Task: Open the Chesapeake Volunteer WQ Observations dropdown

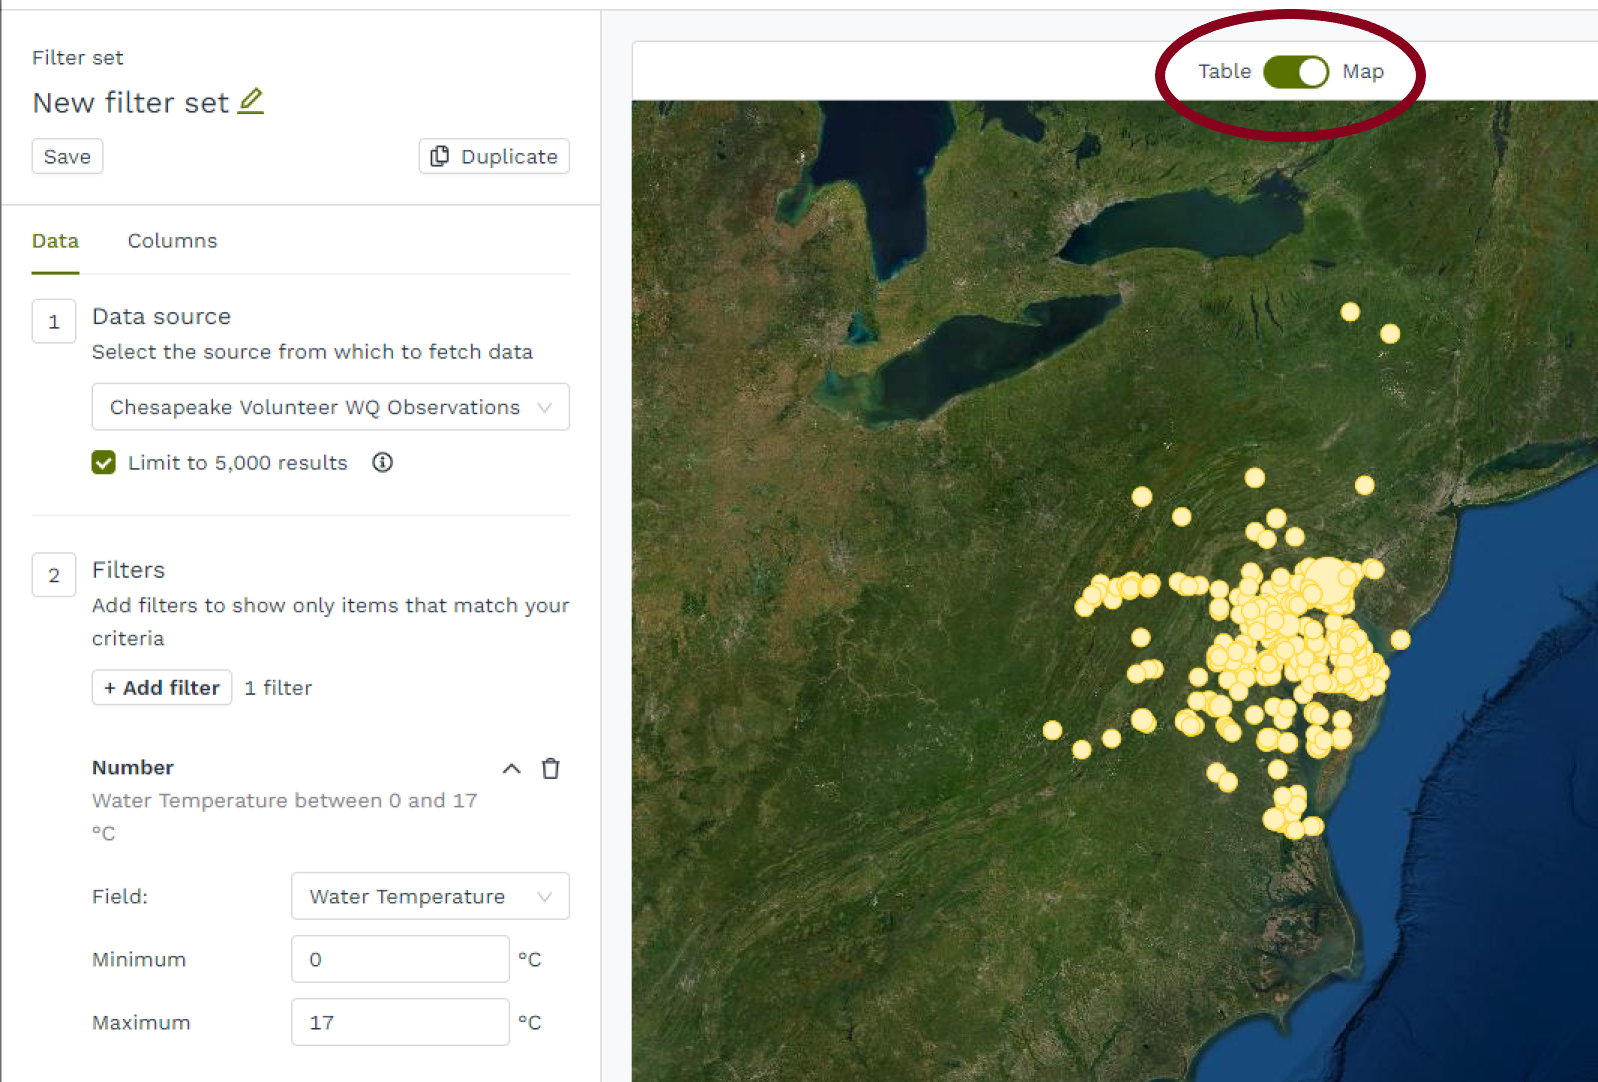Action: (x=330, y=407)
